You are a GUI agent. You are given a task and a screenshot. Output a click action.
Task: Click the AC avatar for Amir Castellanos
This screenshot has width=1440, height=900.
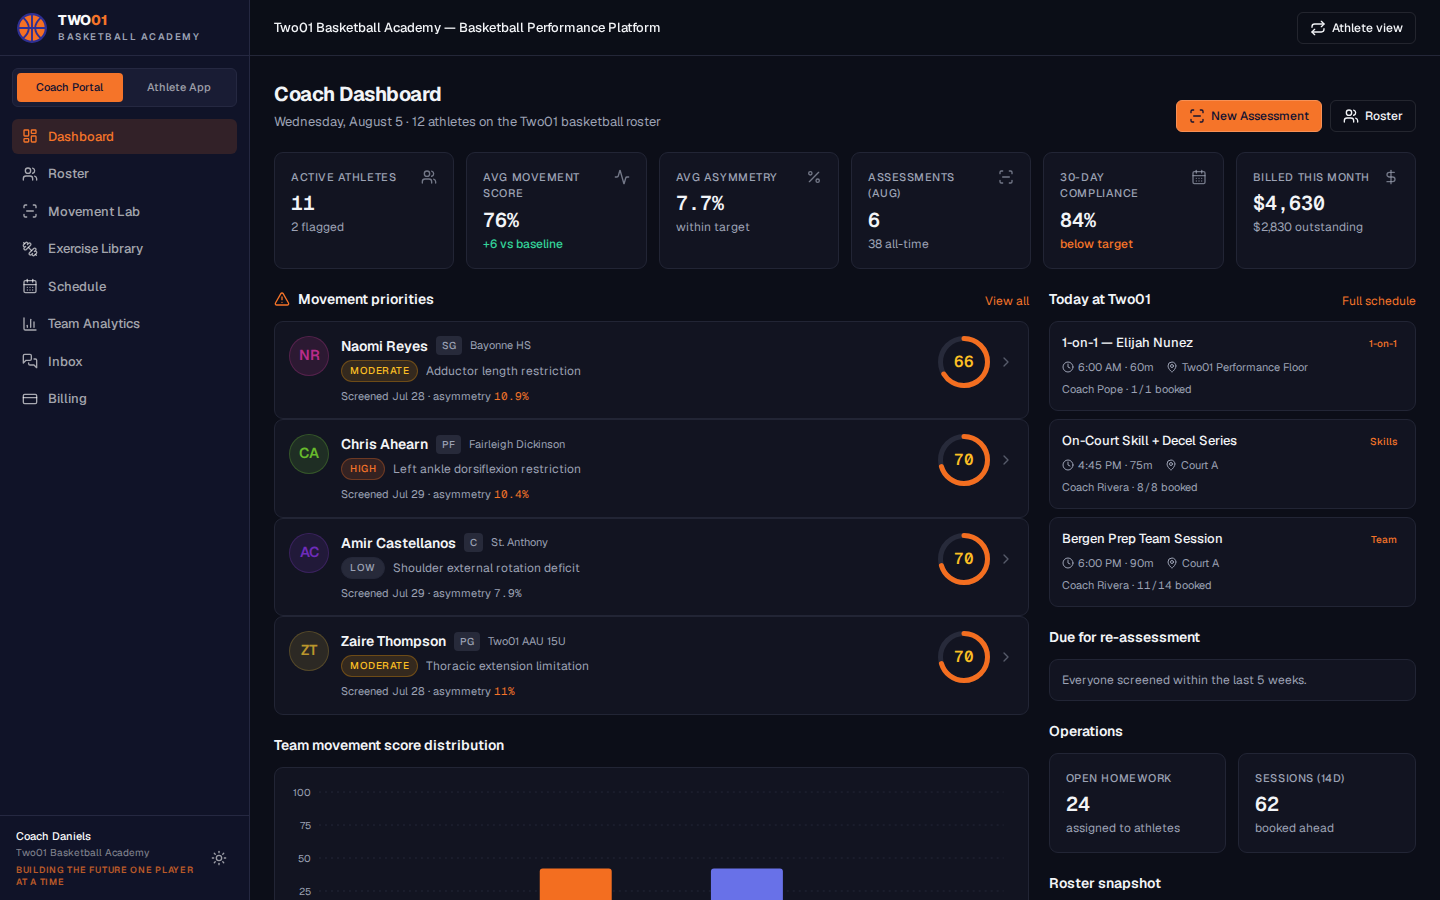pyautogui.click(x=309, y=553)
